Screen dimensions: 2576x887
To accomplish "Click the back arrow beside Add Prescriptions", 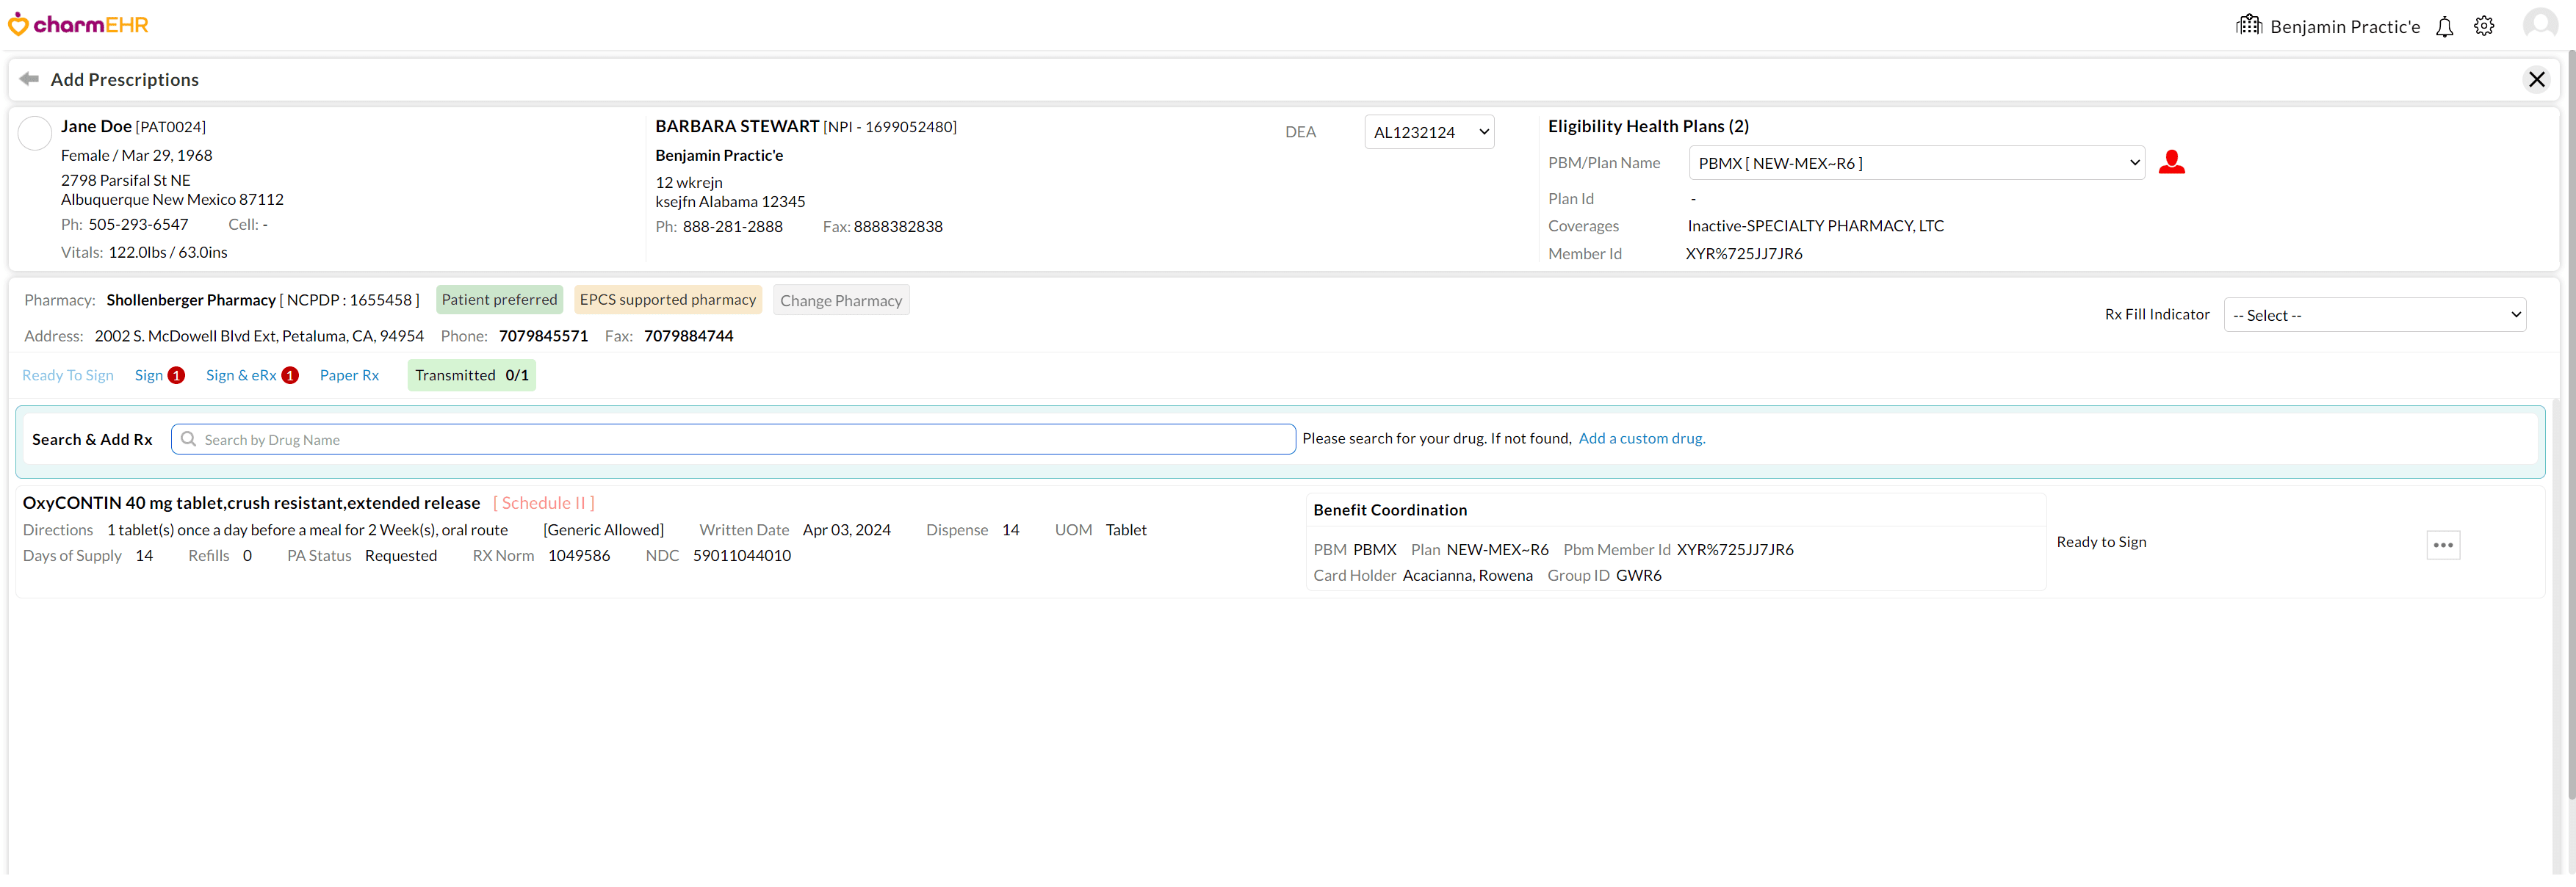I will (29, 79).
